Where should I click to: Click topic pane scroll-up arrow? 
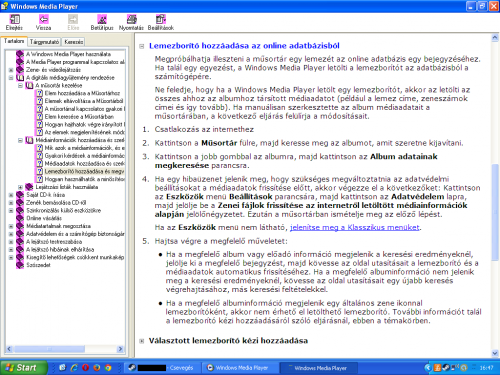click(495, 38)
